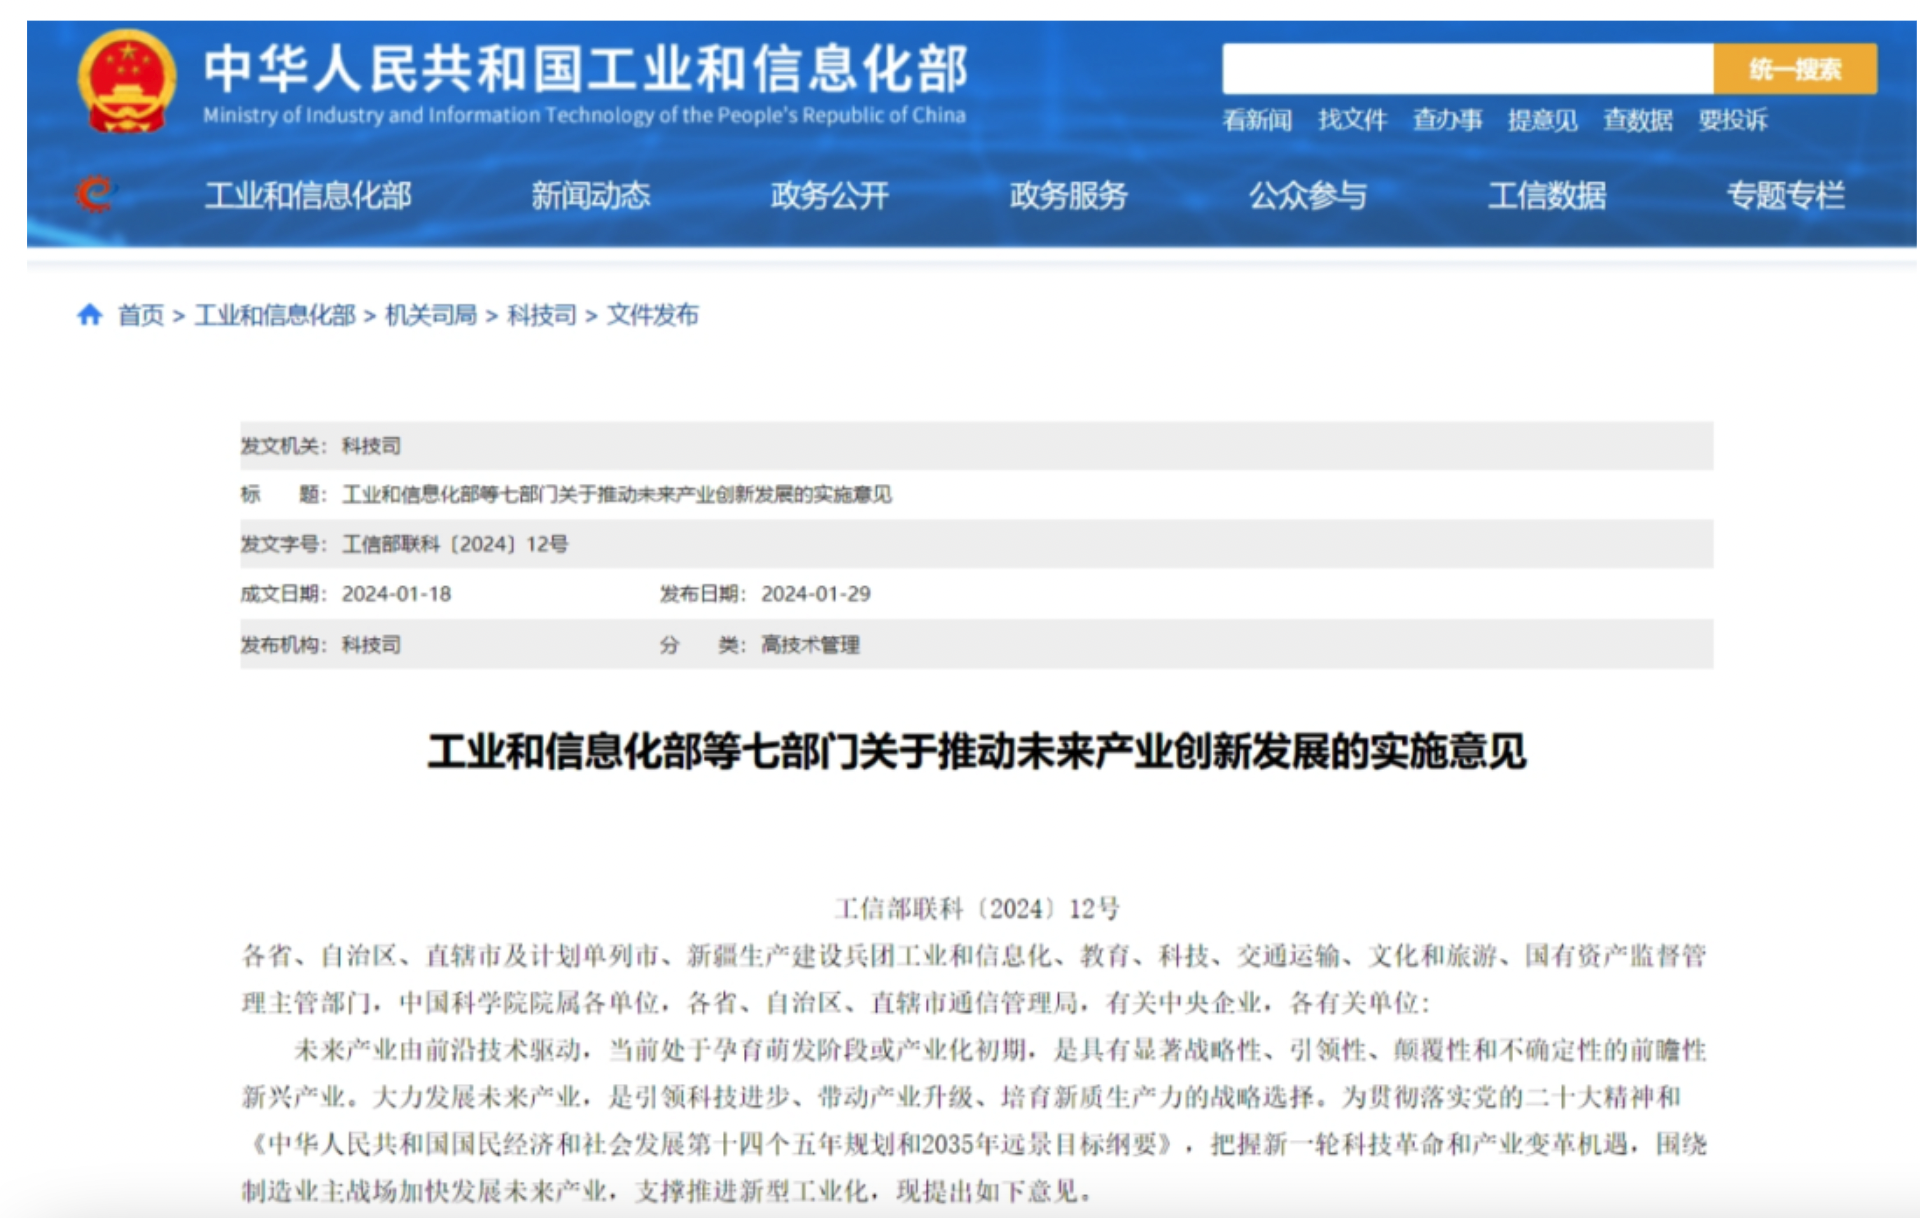Click the 统一搜索 search button
Screen dimensions: 1920x1218
click(x=1795, y=69)
